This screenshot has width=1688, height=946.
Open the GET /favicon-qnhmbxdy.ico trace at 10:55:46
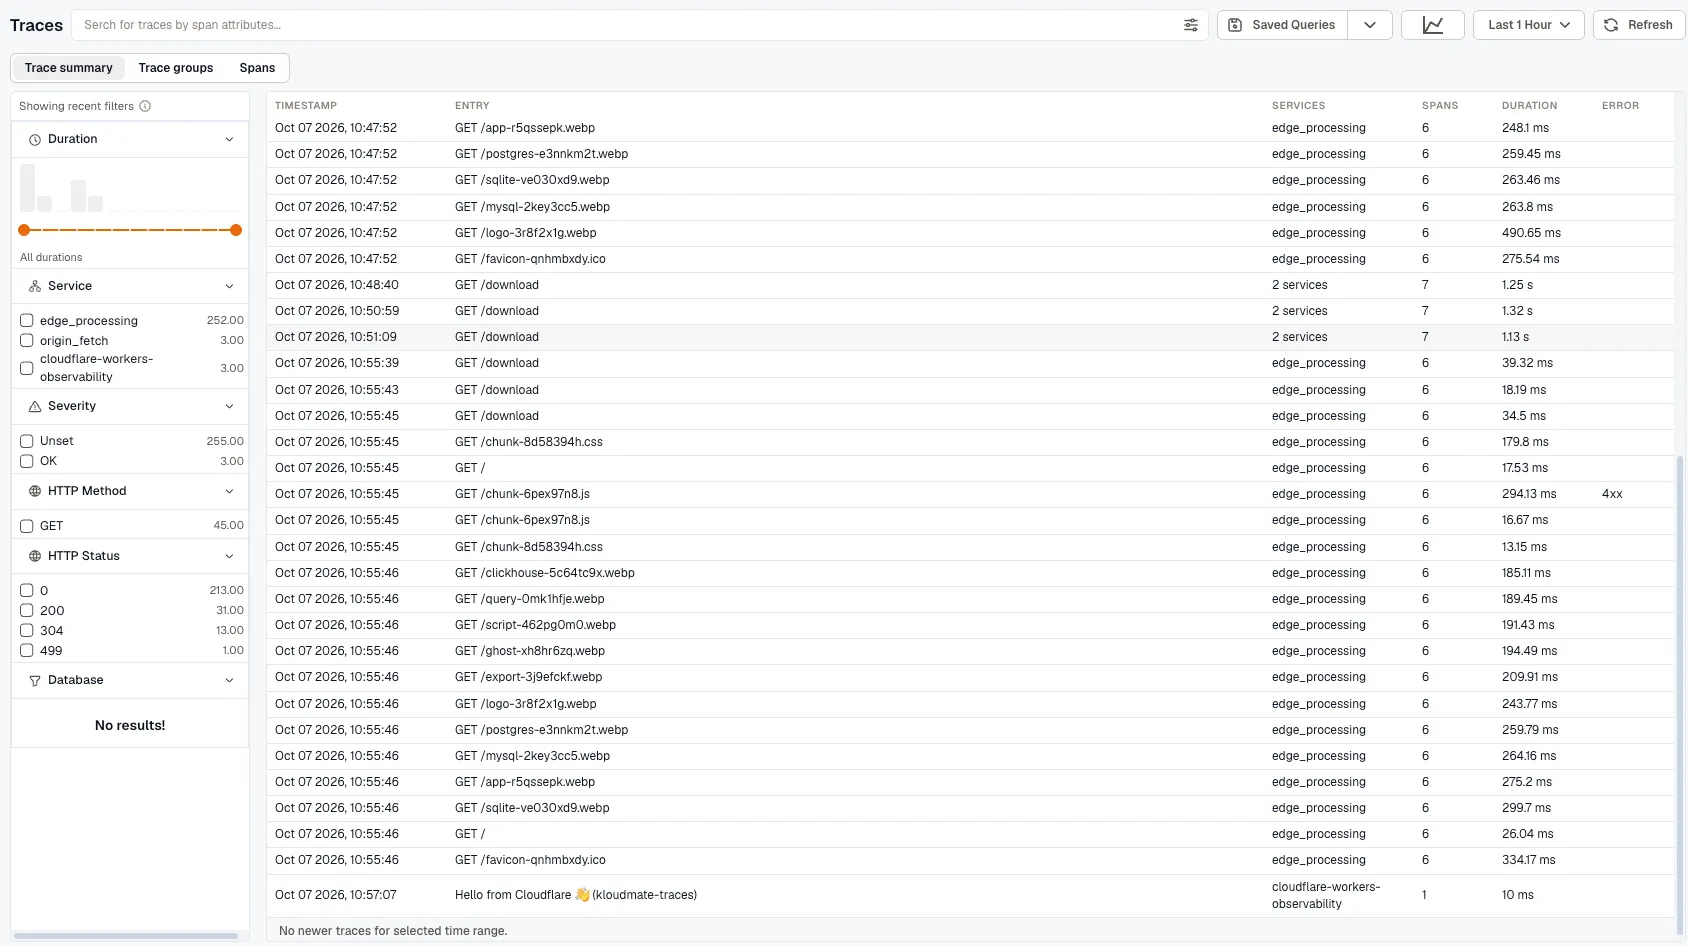970,860
